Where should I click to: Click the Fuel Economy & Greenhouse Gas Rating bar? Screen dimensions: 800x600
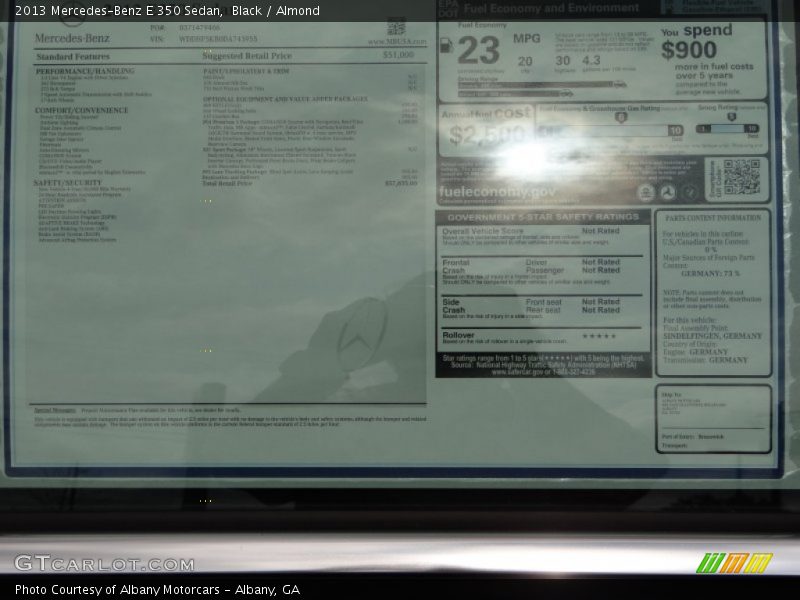click(611, 130)
